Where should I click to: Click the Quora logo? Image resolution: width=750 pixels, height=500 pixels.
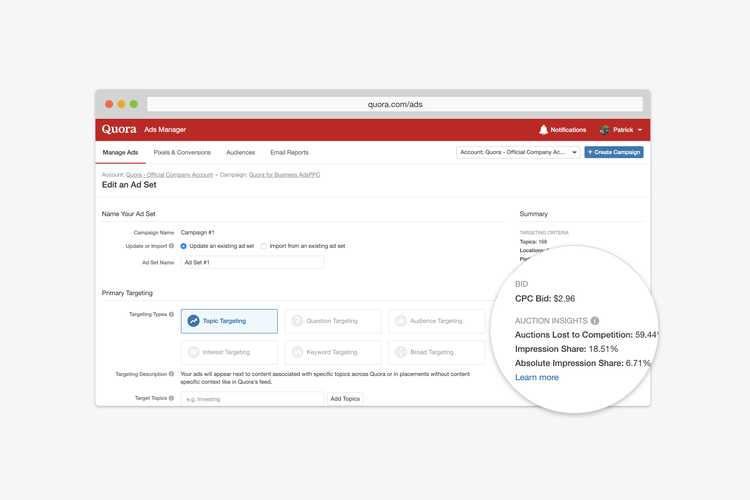[119, 129]
